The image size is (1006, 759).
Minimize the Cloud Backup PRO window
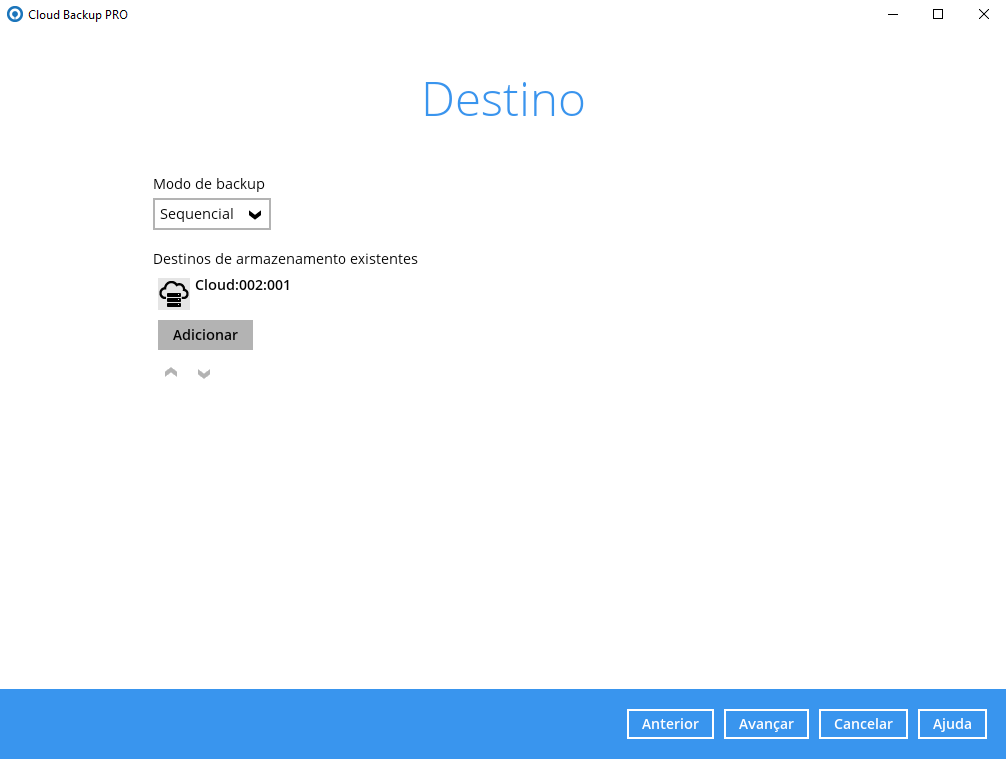pos(891,15)
